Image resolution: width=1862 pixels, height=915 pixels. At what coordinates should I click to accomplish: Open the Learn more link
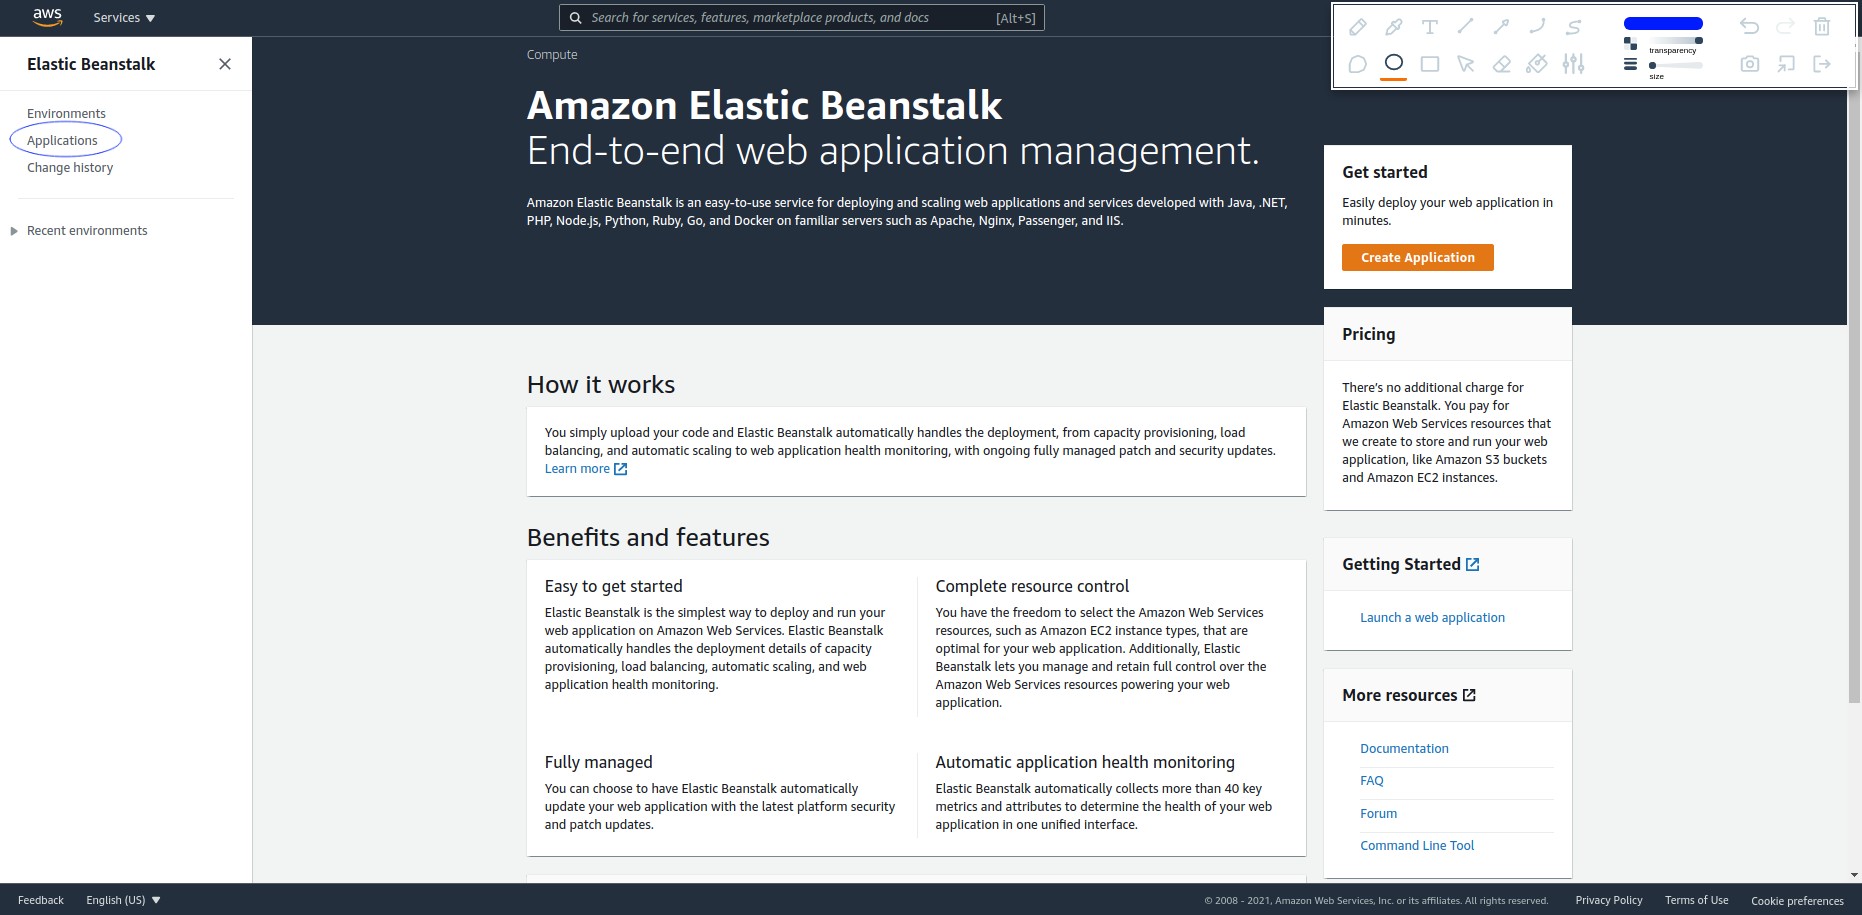click(x=585, y=468)
